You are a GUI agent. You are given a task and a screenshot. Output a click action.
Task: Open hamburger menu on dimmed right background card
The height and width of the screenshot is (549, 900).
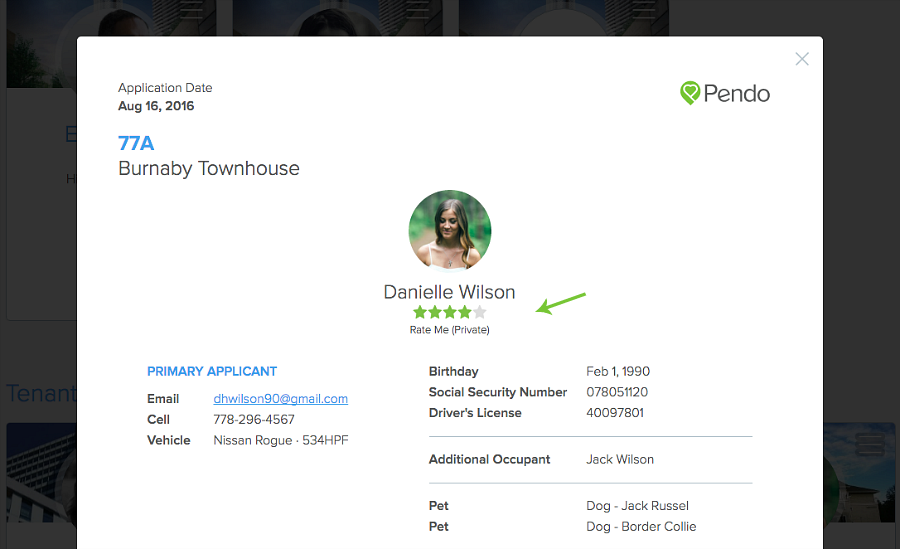(870, 444)
